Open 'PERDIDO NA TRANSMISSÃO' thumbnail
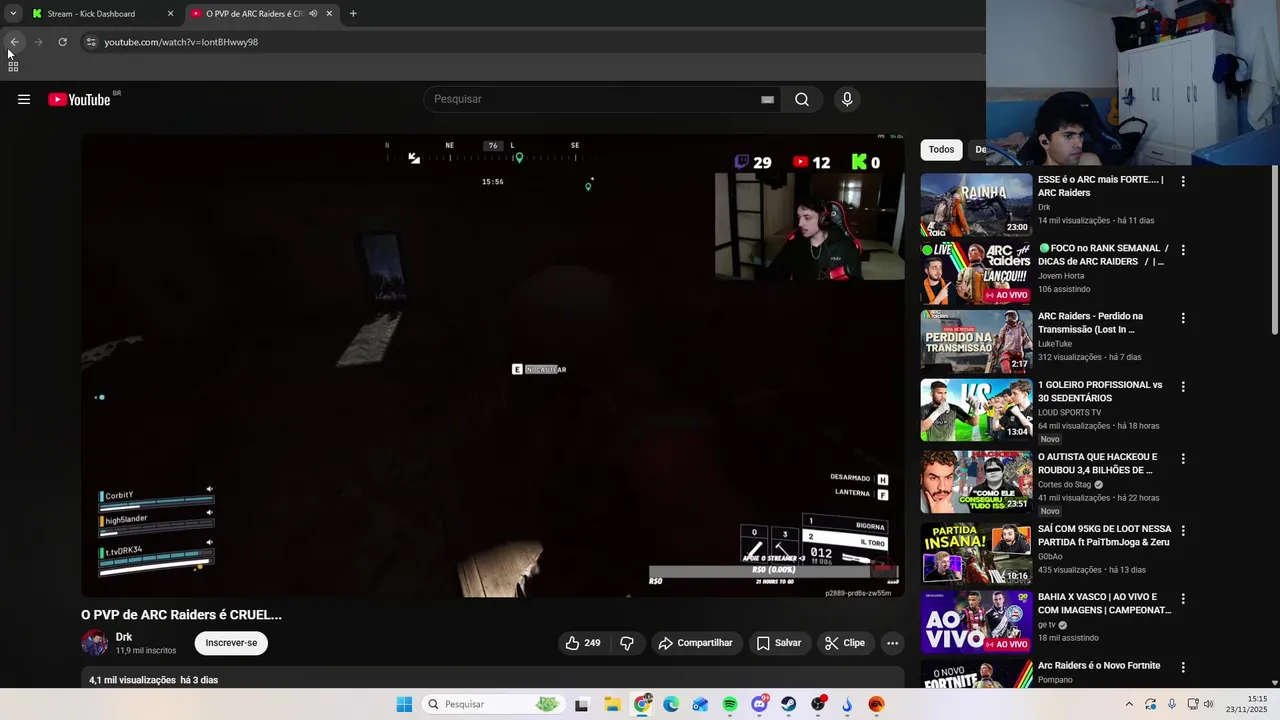 [x=976, y=341]
